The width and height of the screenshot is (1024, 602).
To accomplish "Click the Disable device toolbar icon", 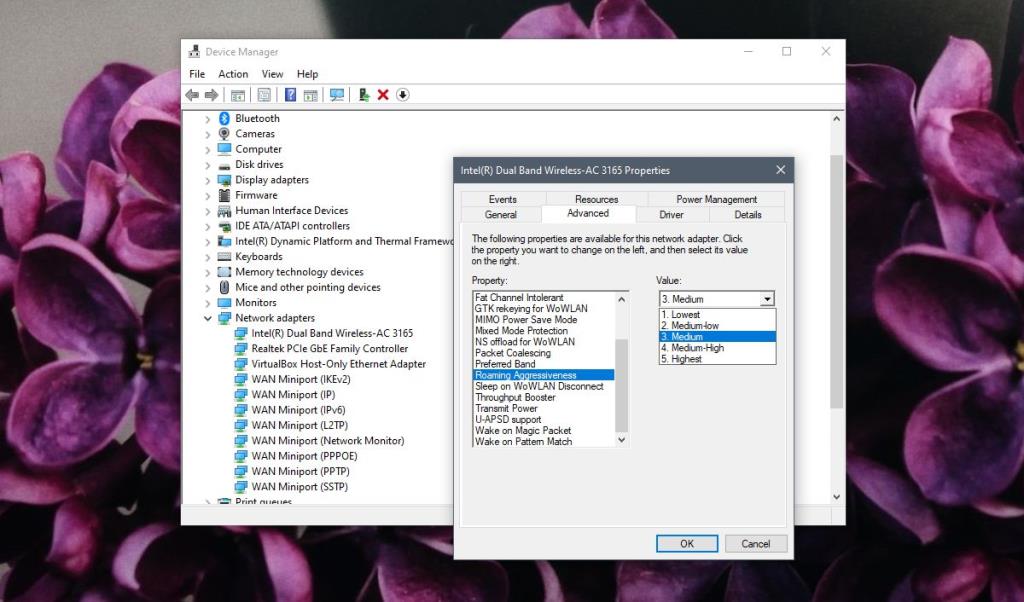I will coord(404,94).
